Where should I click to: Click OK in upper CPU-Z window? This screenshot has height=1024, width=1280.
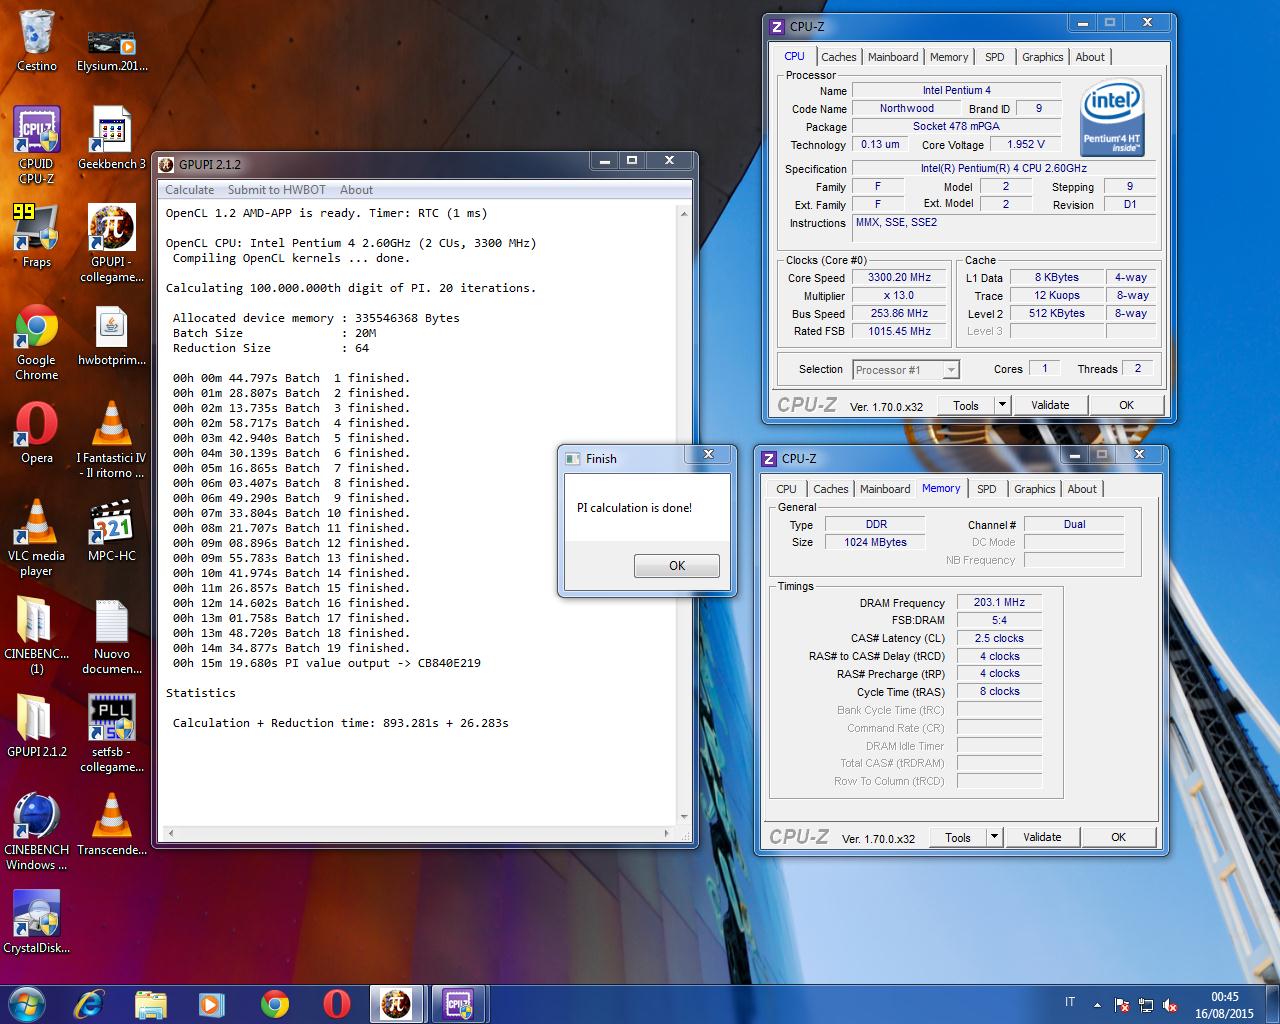(x=1126, y=405)
